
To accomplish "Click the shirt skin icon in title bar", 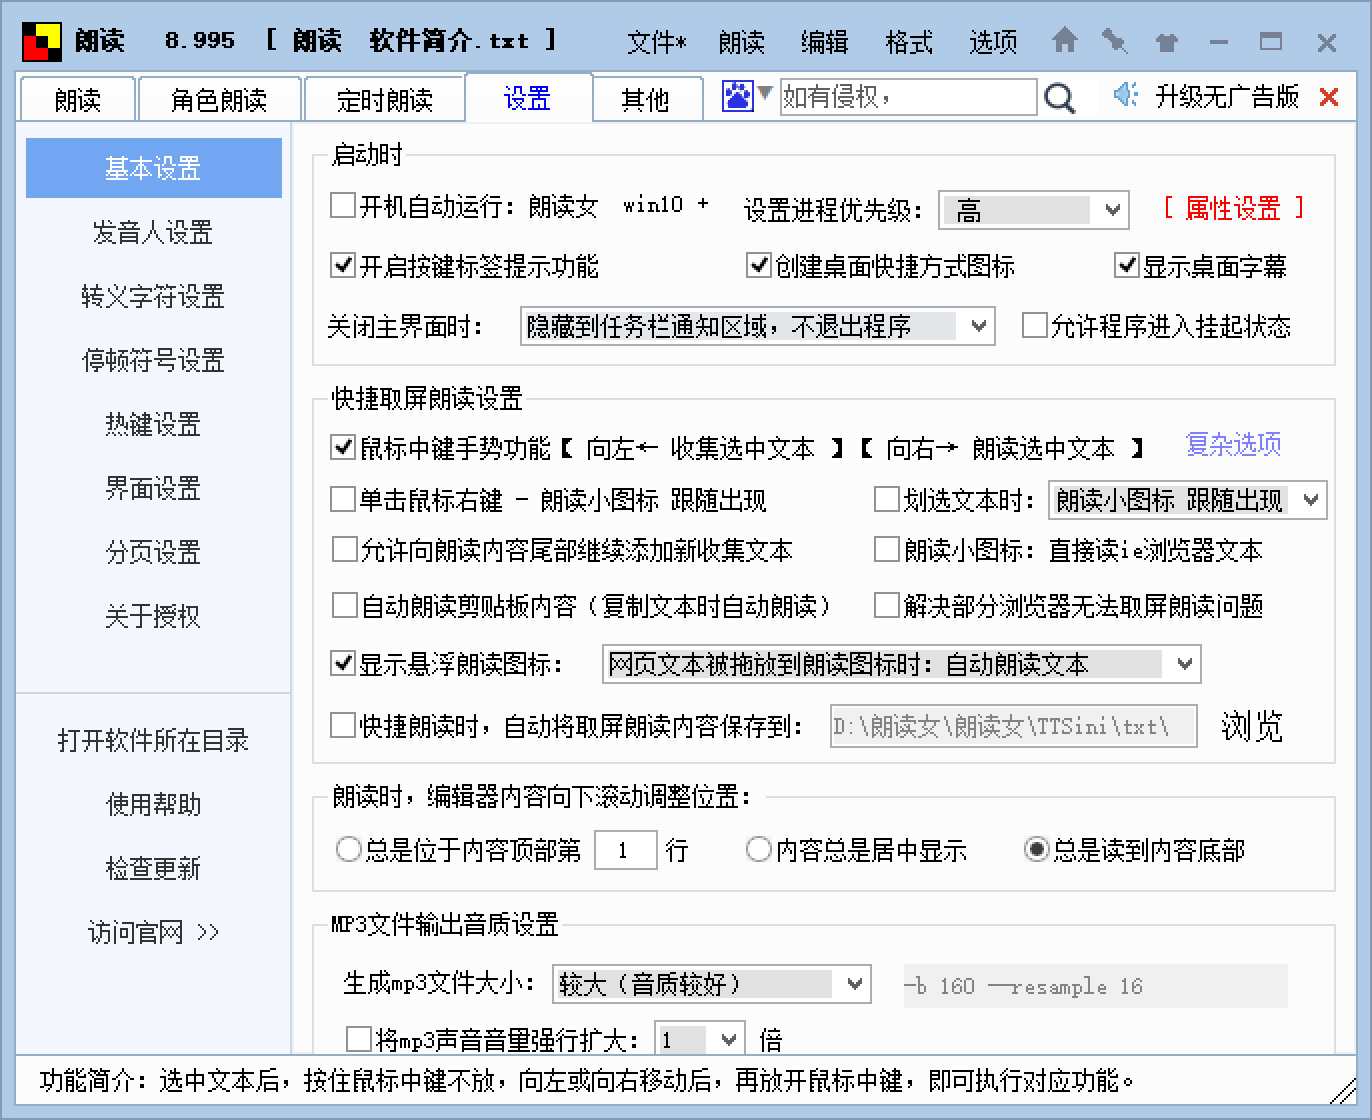I will click(1166, 42).
